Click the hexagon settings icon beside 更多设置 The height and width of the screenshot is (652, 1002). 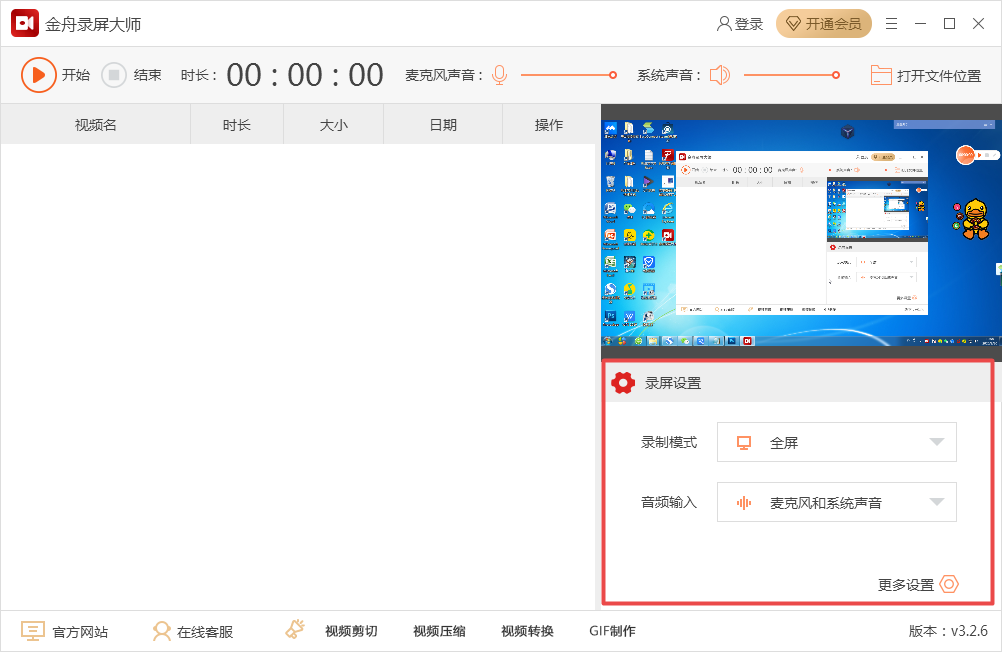[949, 584]
